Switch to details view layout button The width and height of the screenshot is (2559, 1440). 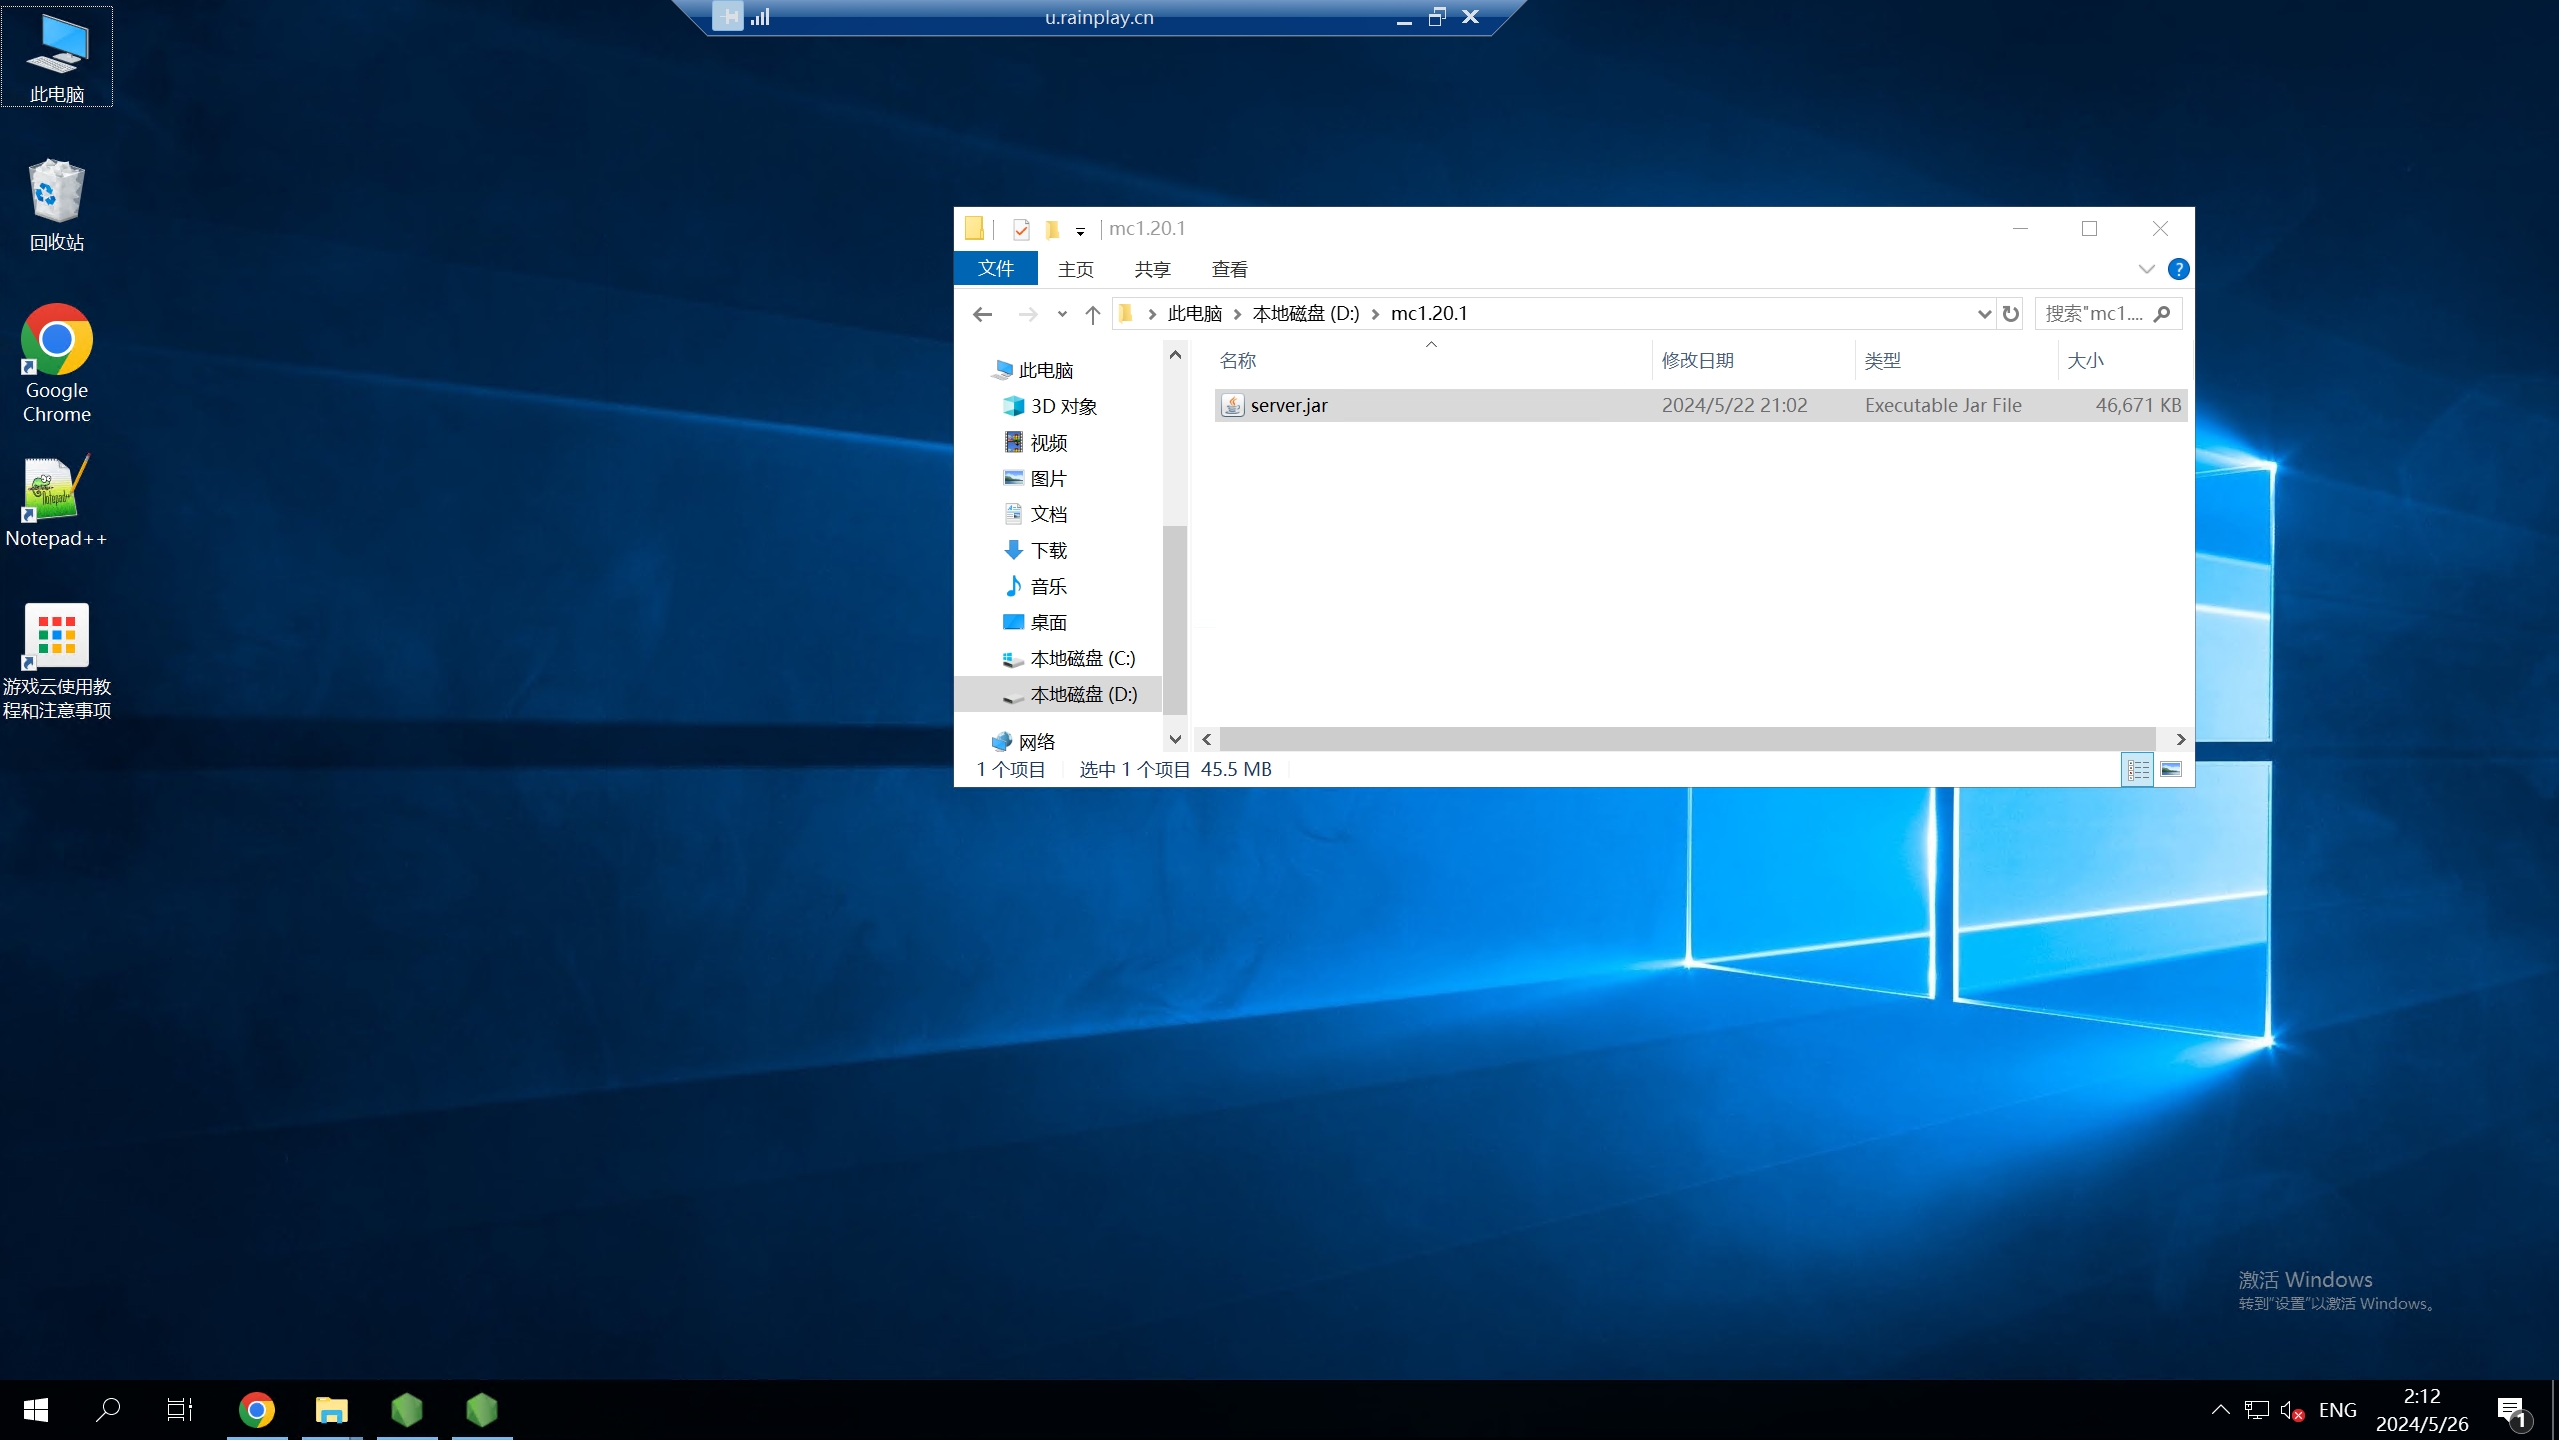pyautogui.click(x=2137, y=769)
